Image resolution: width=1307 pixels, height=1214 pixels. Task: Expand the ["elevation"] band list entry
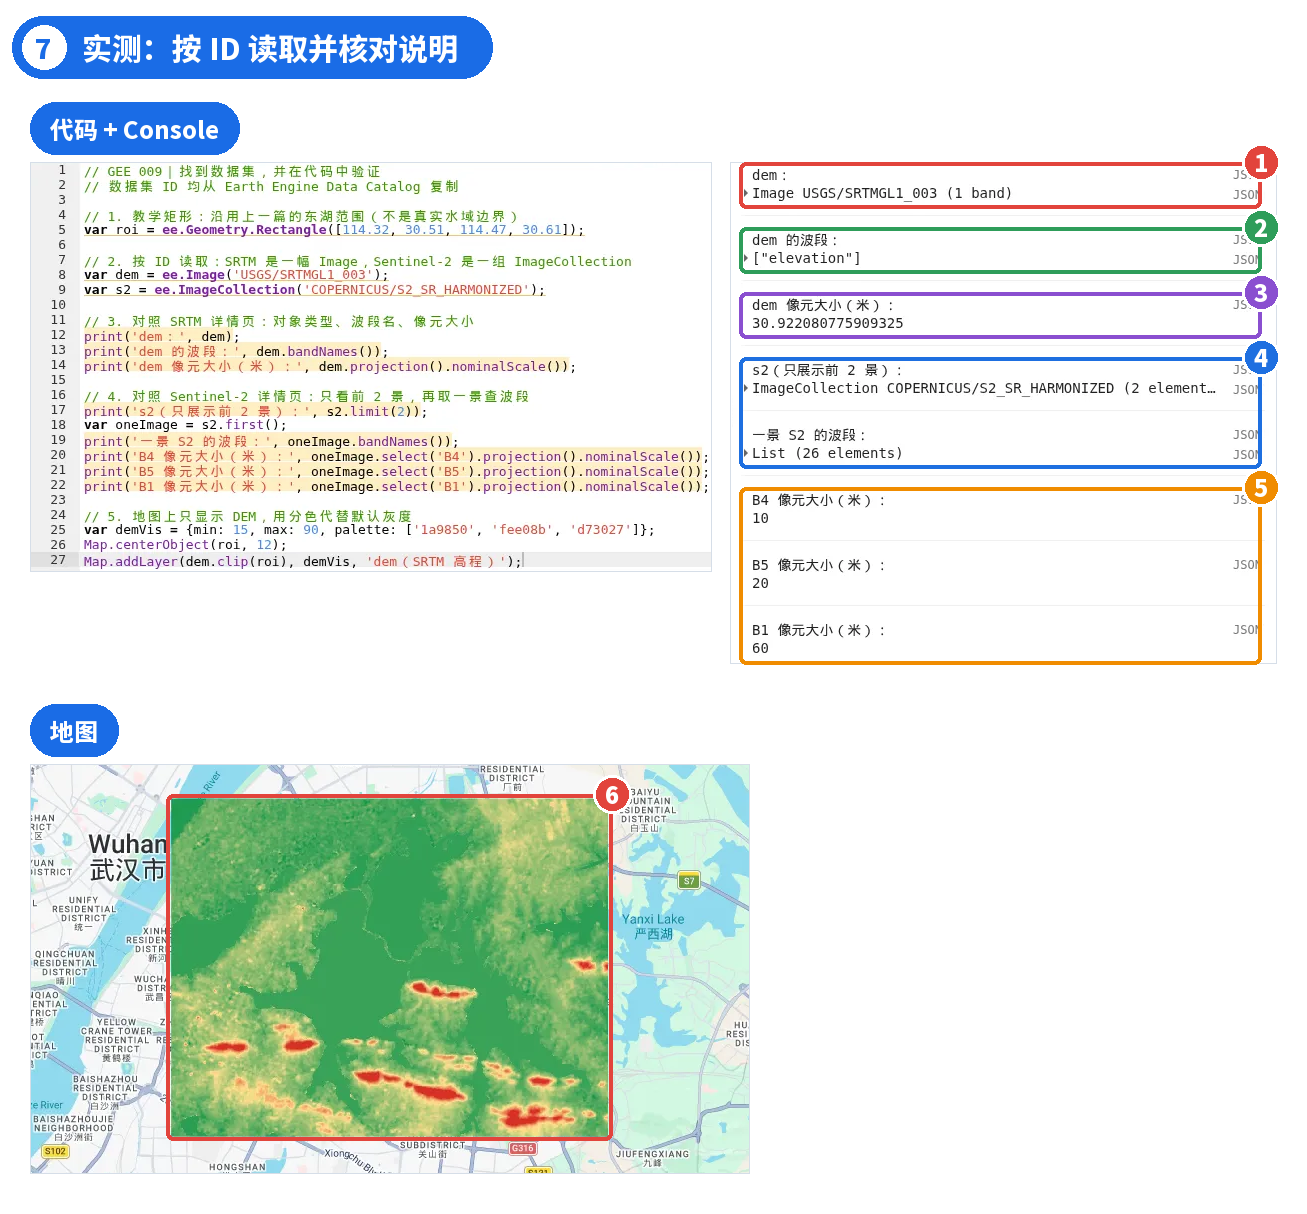(x=746, y=258)
